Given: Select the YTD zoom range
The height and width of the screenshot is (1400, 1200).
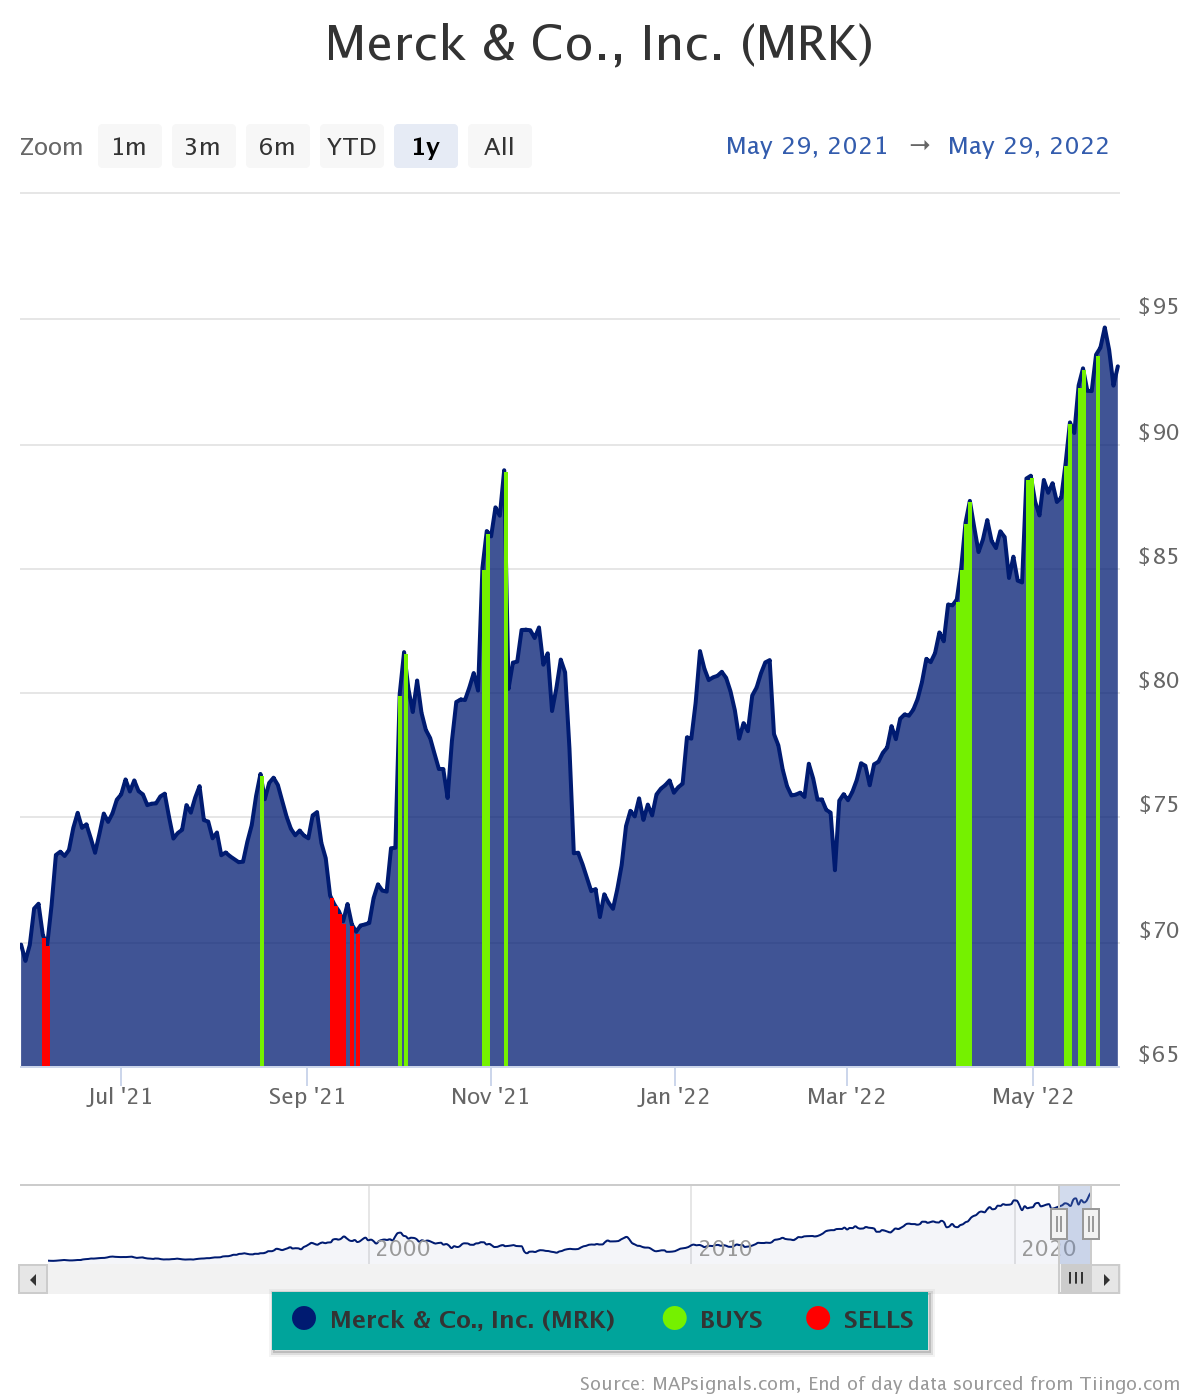Looking at the screenshot, I should (352, 146).
